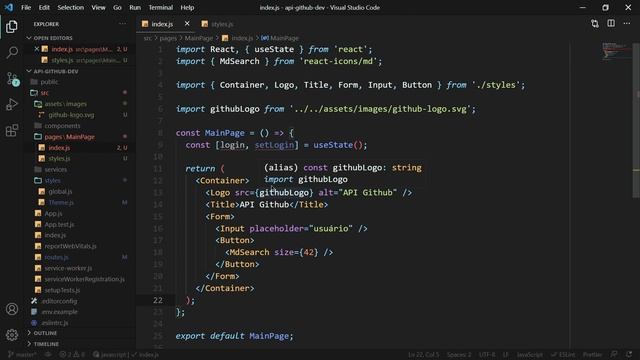640x360 pixels.
Task: Expand the services folder
Action: [x=80, y=169]
